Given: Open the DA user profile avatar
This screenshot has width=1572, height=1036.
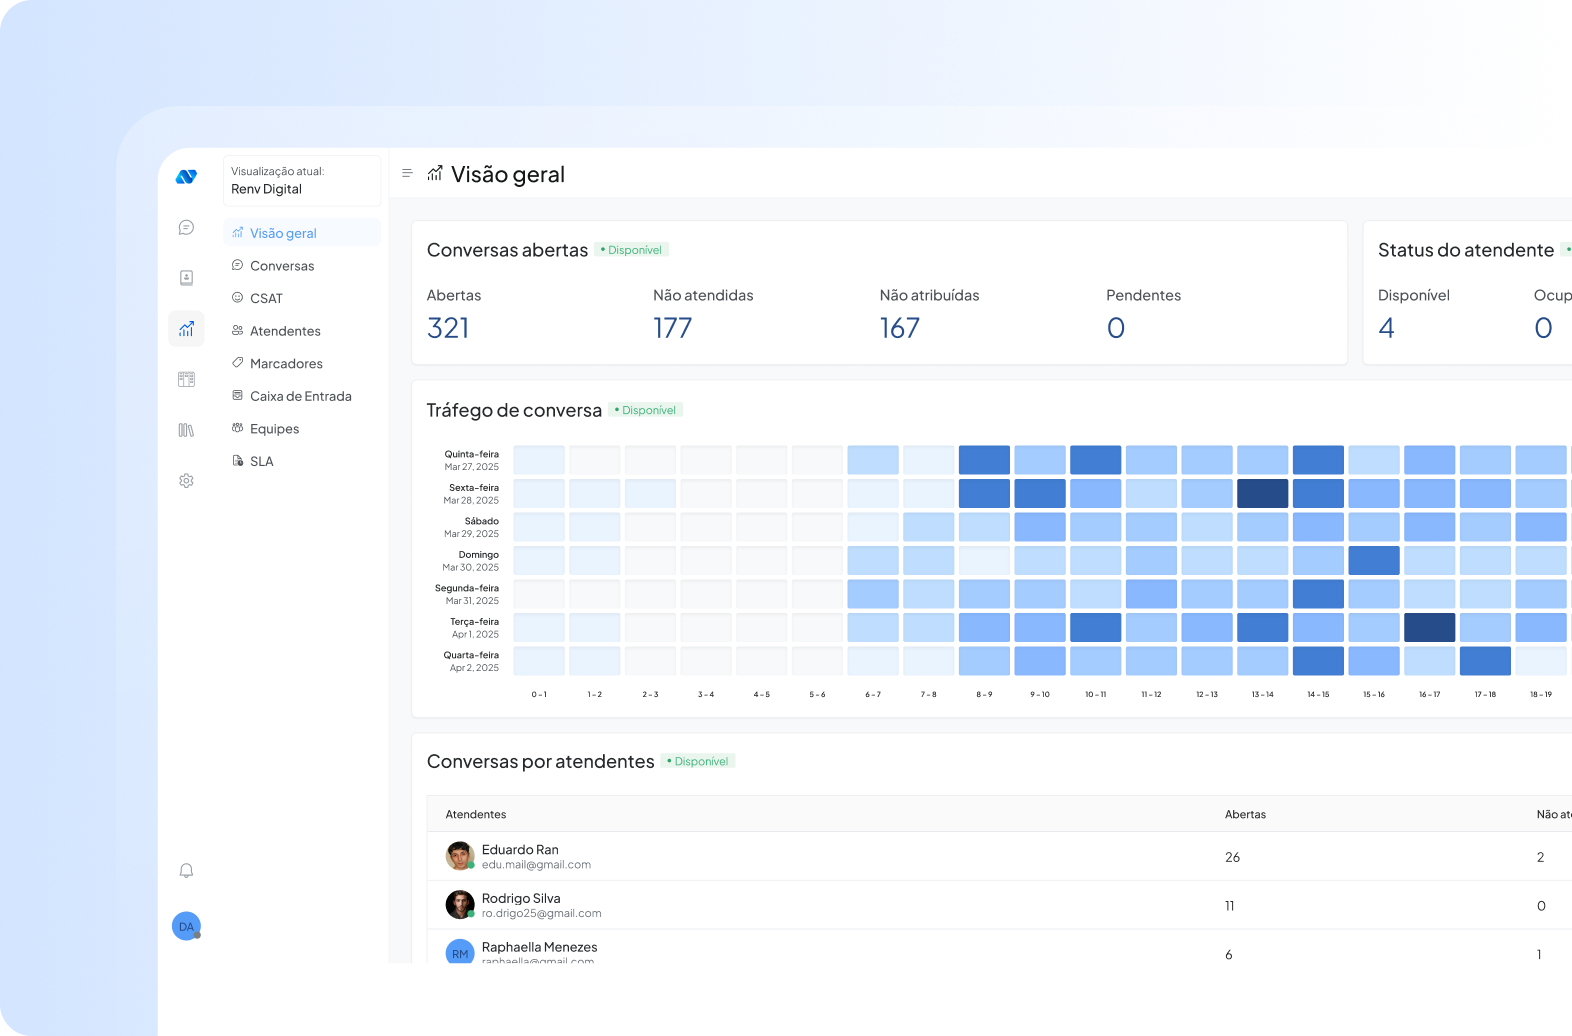Looking at the screenshot, I should (186, 926).
